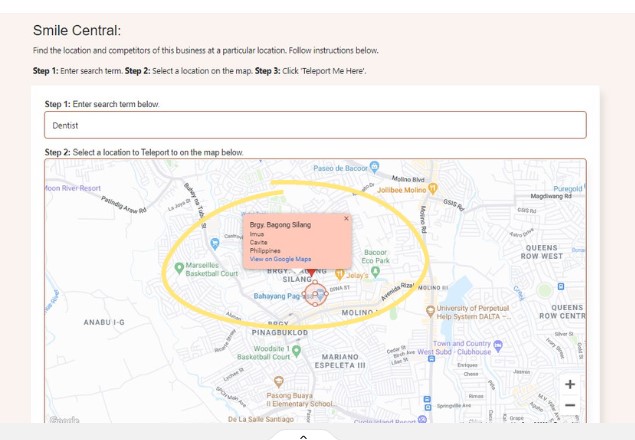Open the View on Google Maps link
635x440 pixels.
pyautogui.click(x=280, y=259)
